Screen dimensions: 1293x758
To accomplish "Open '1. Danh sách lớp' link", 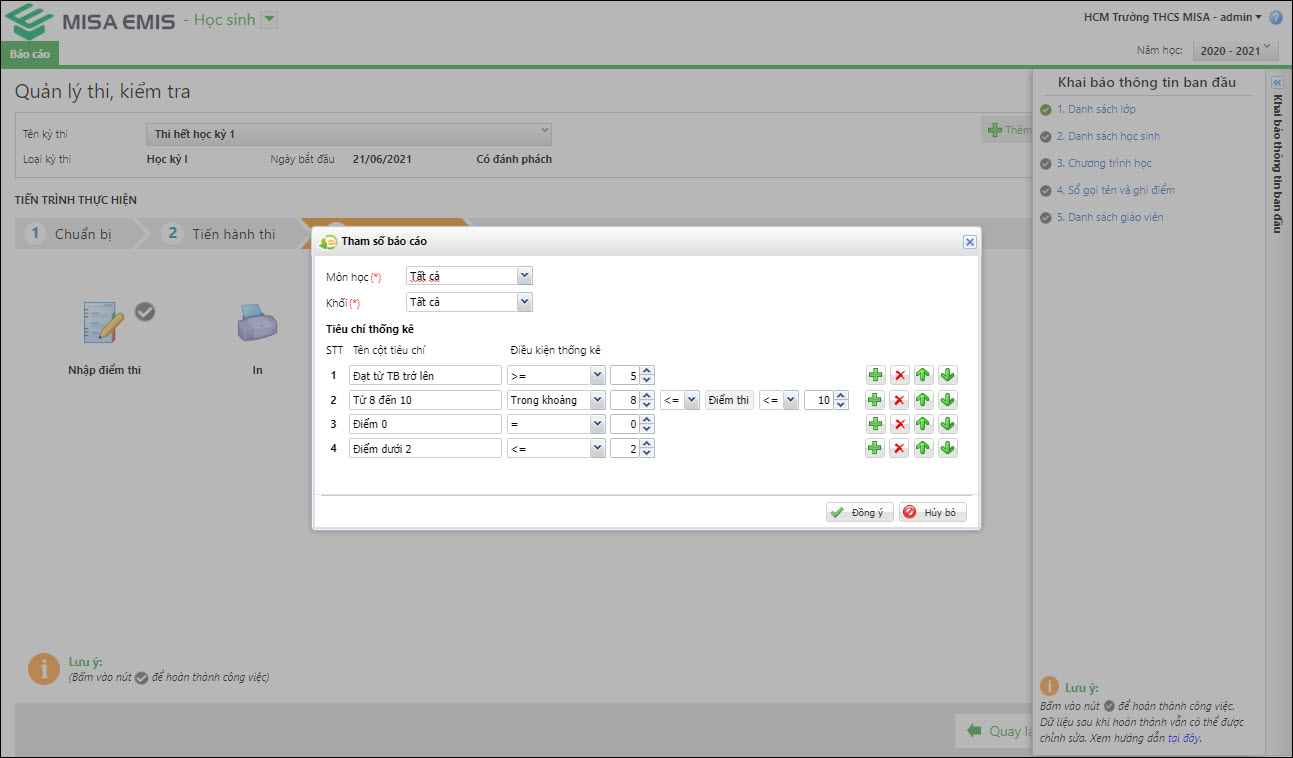I will pyautogui.click(x=1095, y=109).
